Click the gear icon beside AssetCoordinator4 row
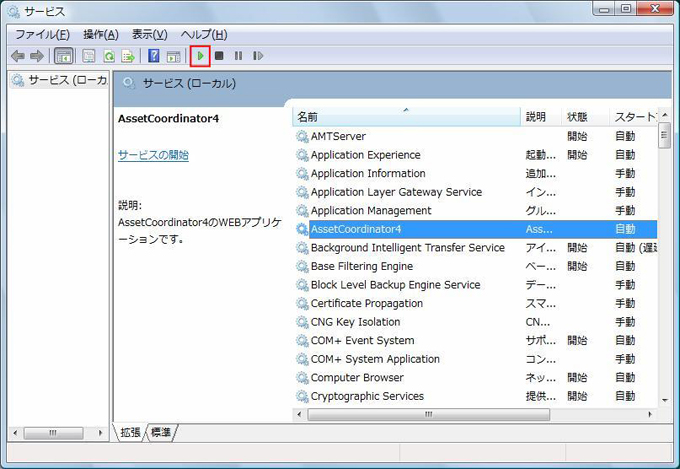 tap(302, 230)
